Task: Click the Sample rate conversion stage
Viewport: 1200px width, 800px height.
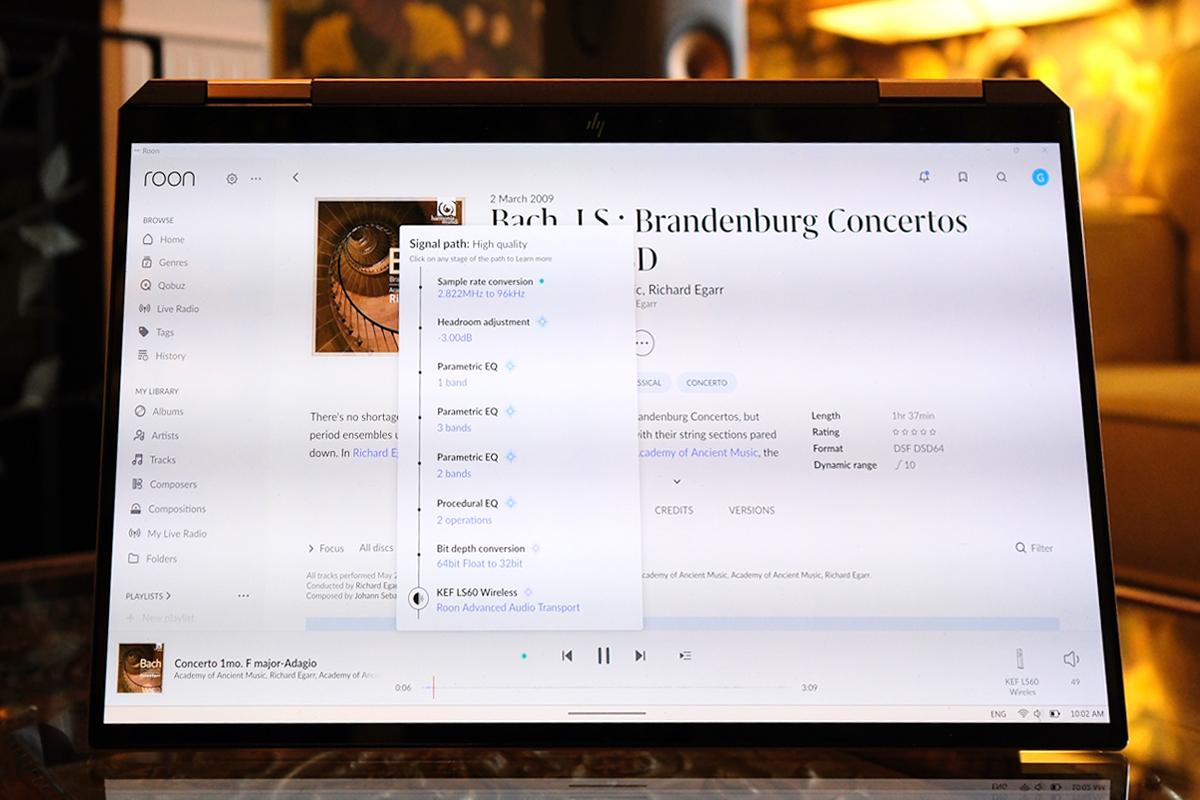Action: coord(485,282)
